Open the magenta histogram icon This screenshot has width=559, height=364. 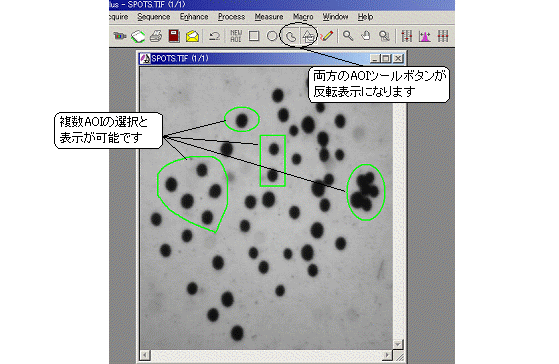[x=425, y=36]
